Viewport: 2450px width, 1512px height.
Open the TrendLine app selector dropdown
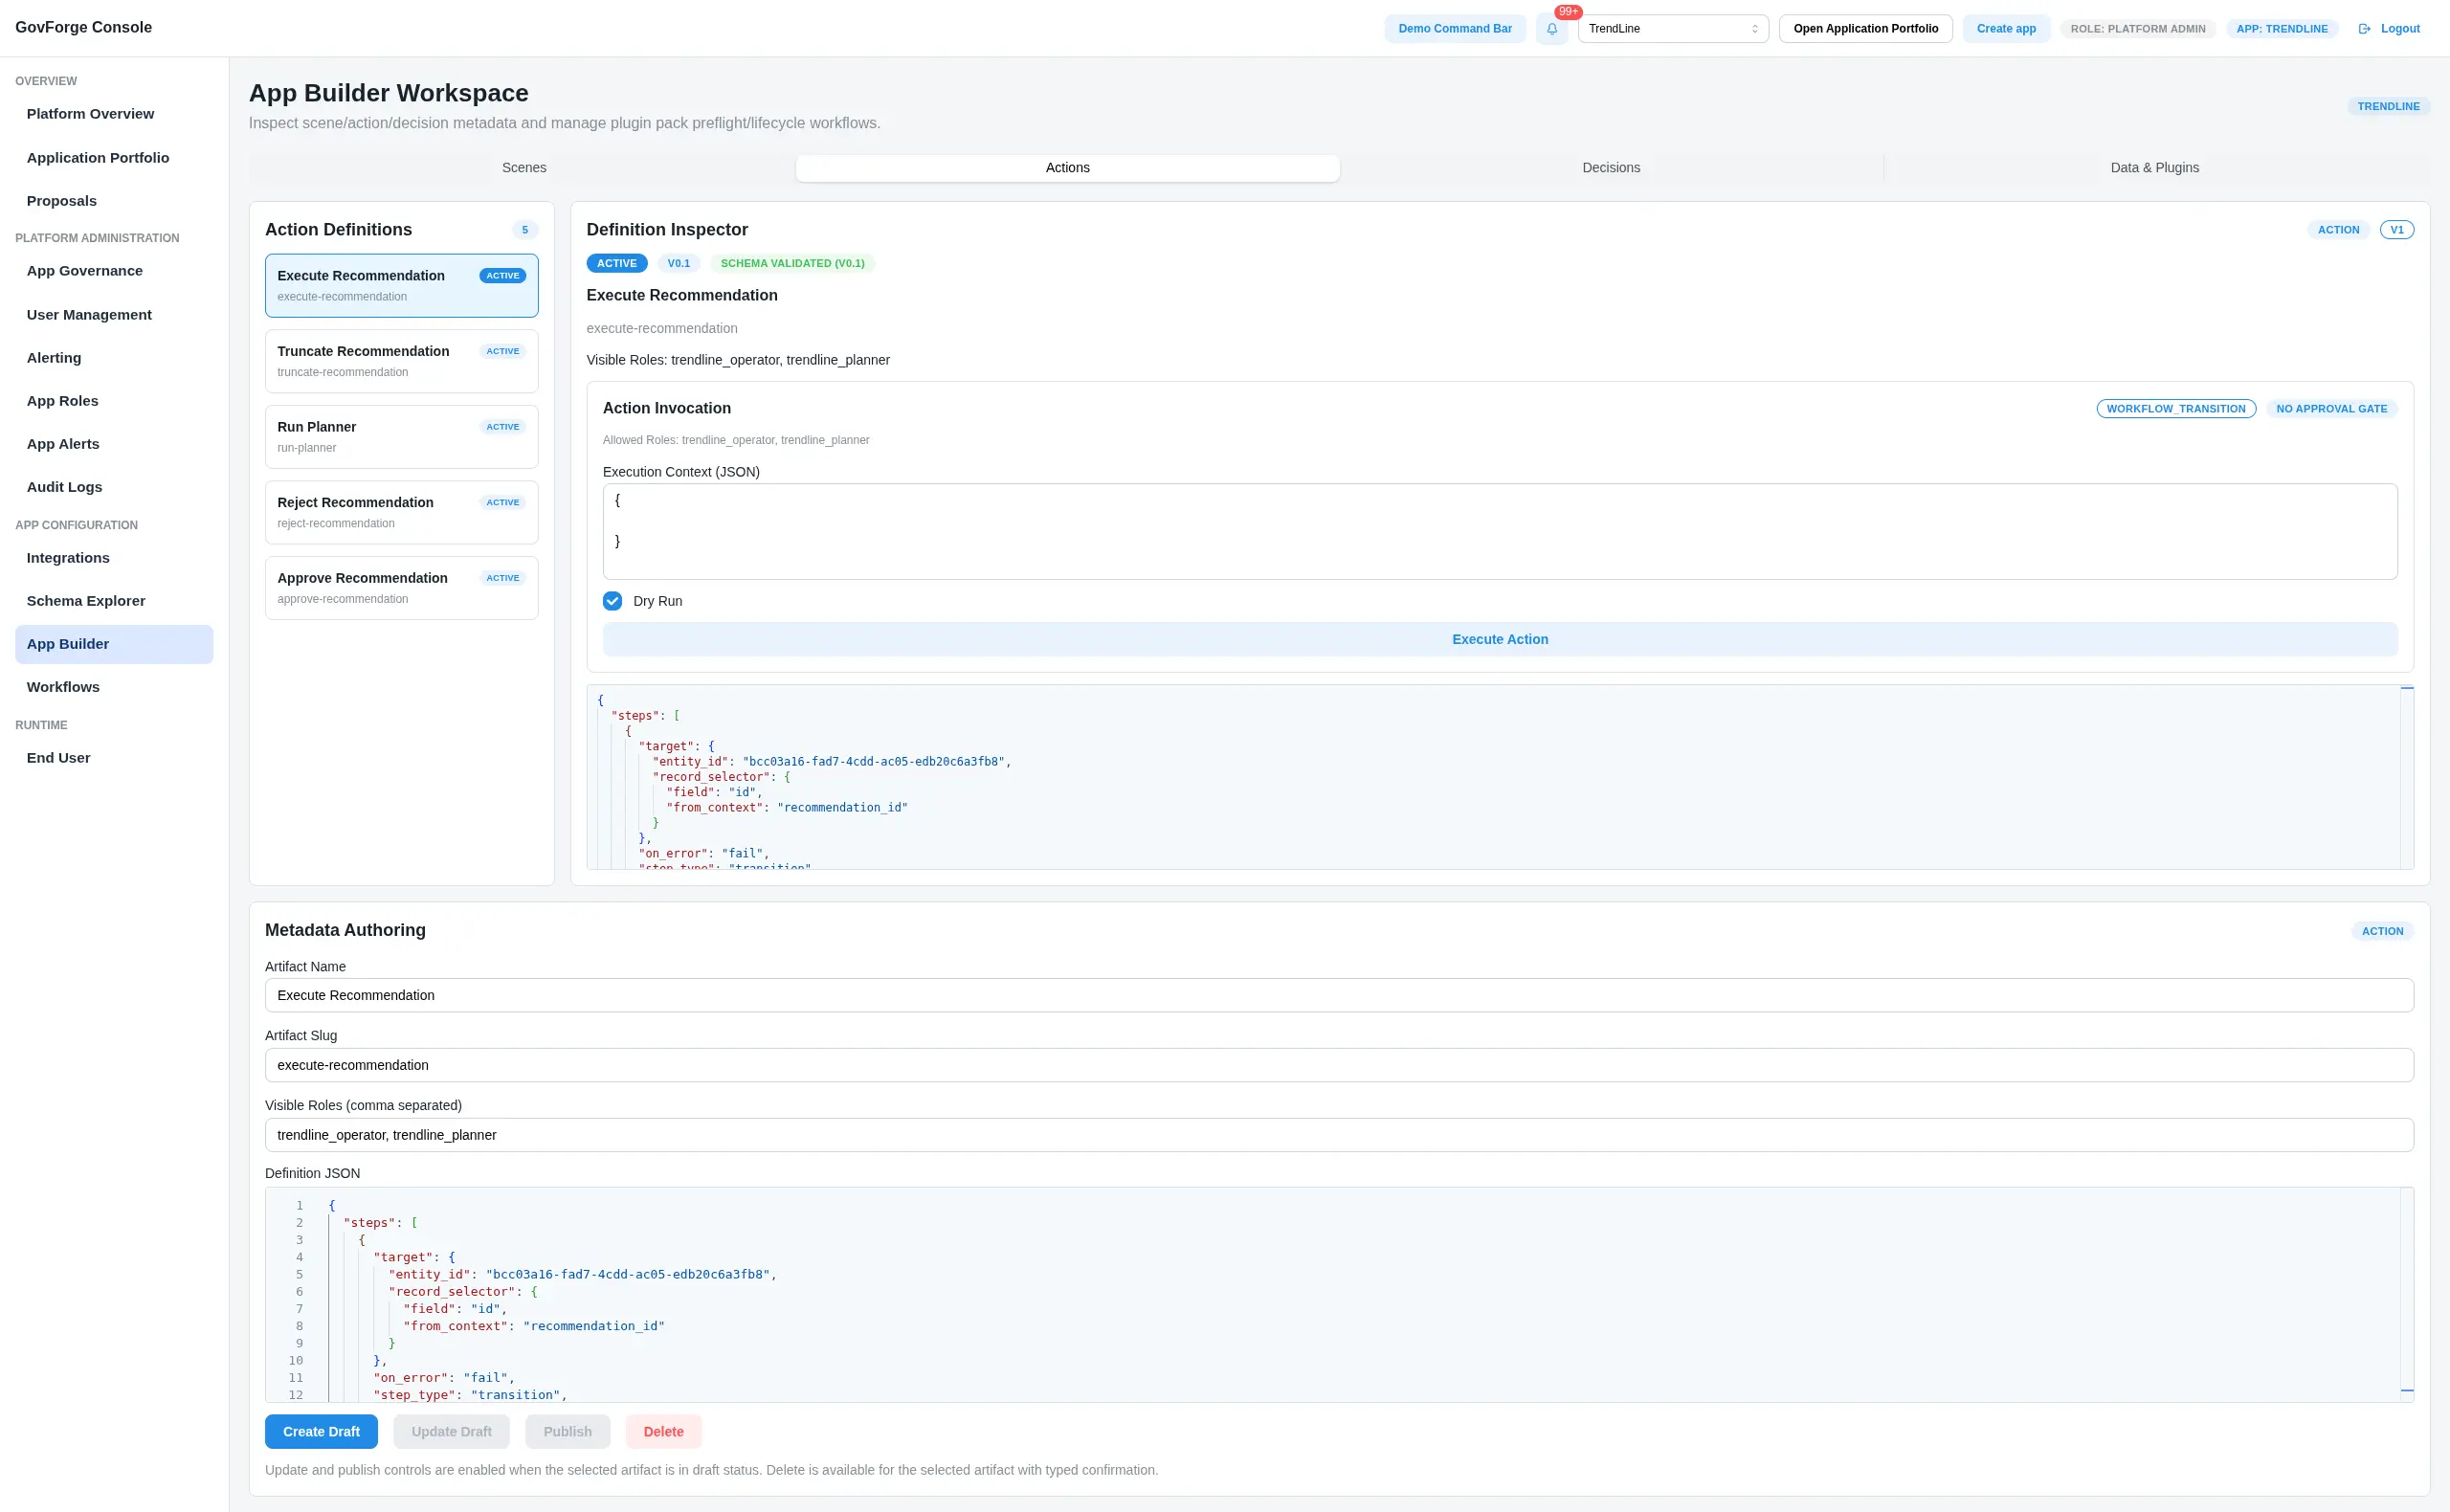1673,29
